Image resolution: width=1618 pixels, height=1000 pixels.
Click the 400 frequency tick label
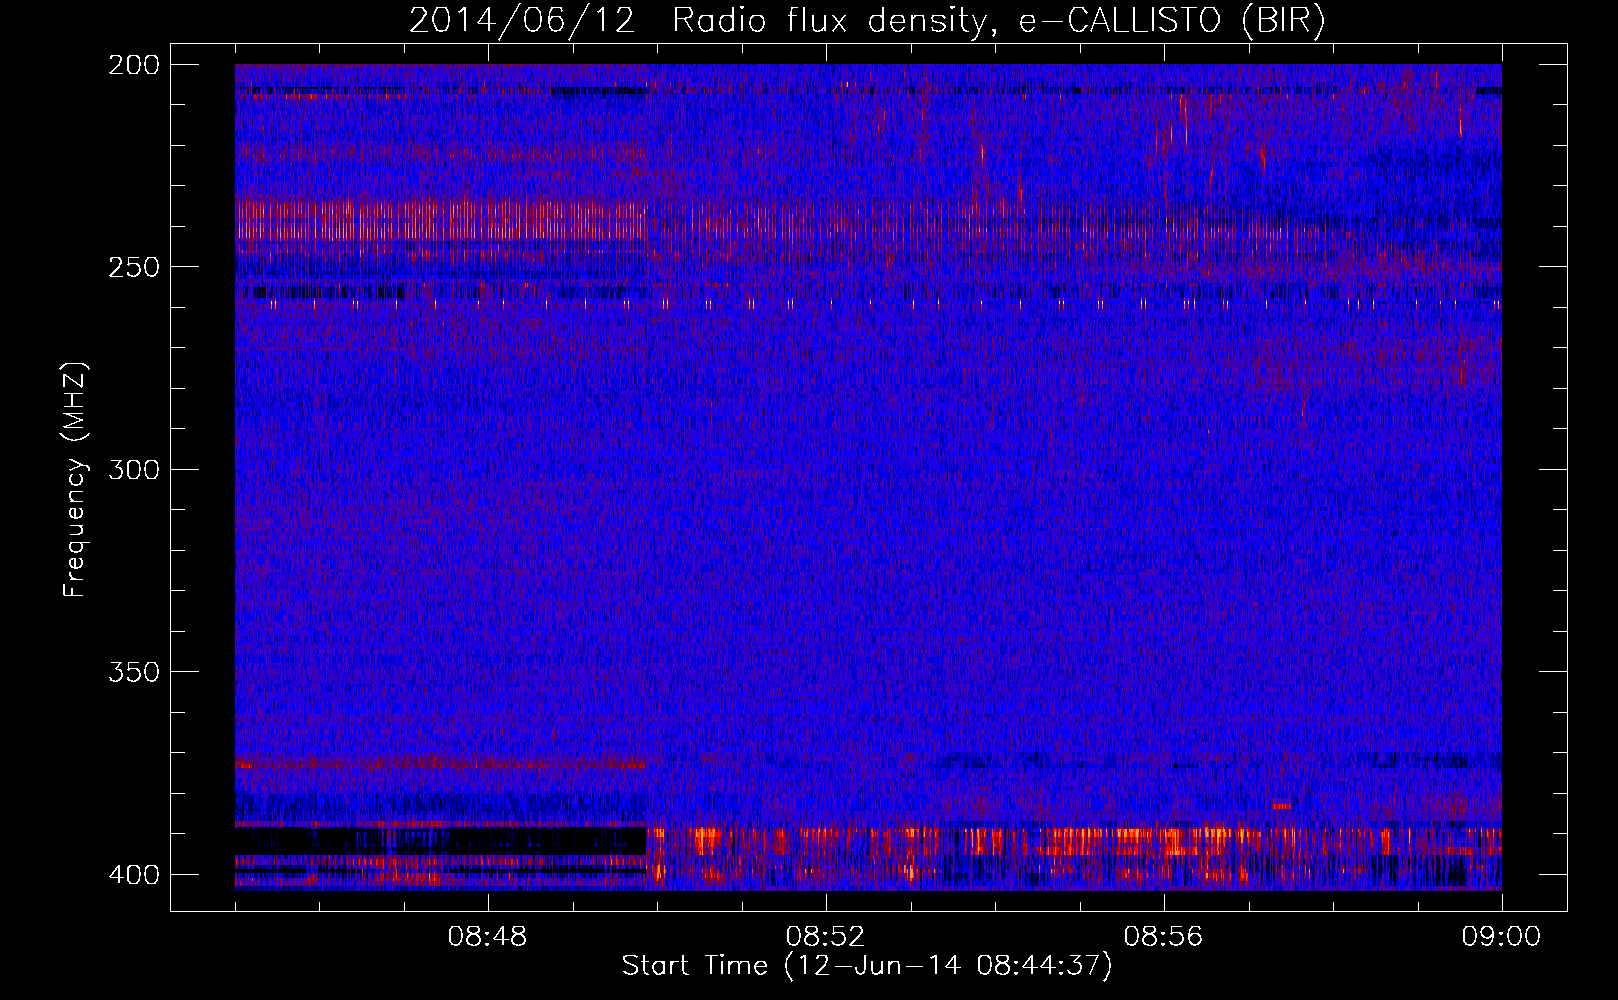(x=133, y=874)
